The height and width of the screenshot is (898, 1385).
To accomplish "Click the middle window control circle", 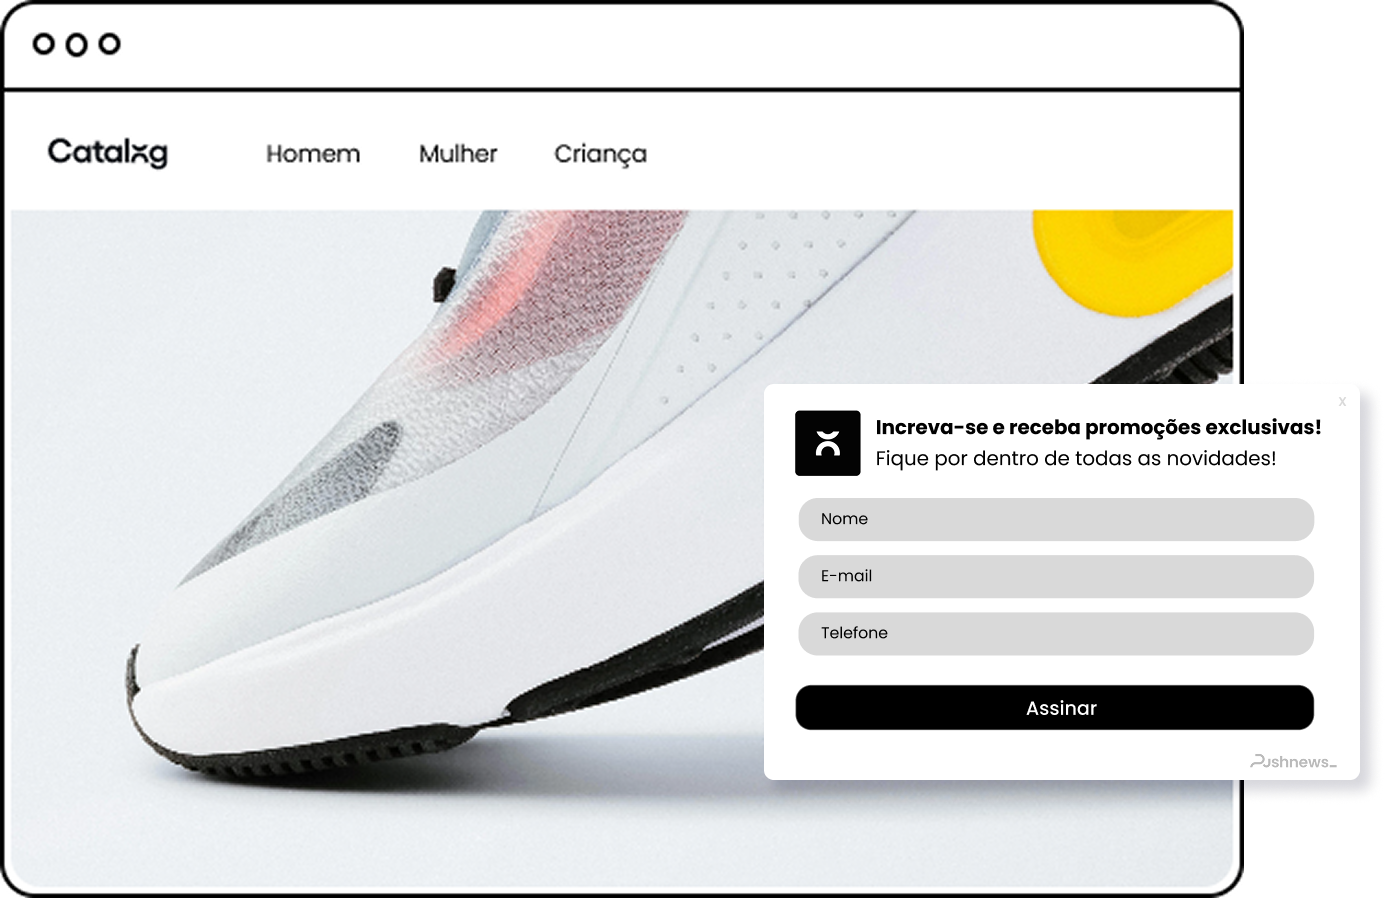I will 76,44.
